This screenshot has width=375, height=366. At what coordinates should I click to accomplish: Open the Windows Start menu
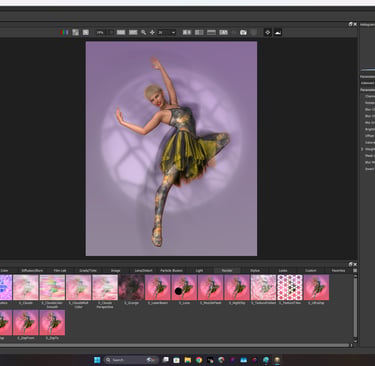(97, 360)
